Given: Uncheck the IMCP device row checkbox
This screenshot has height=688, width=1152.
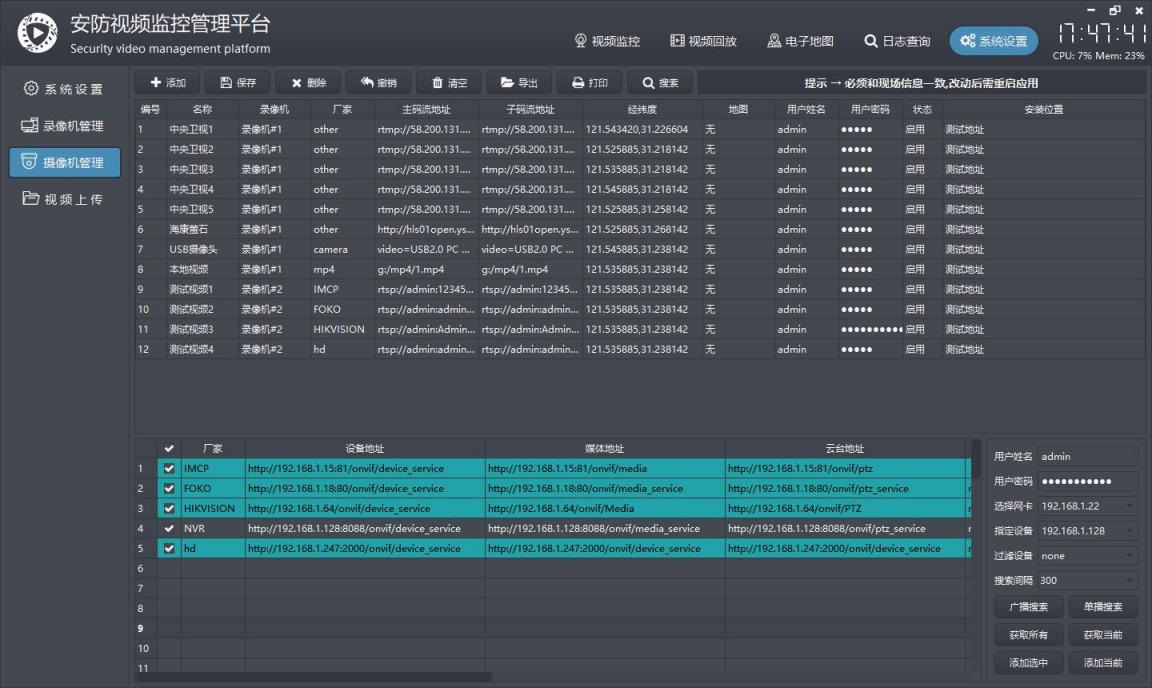Looking at the screenshot, I should tap(169, 468).
